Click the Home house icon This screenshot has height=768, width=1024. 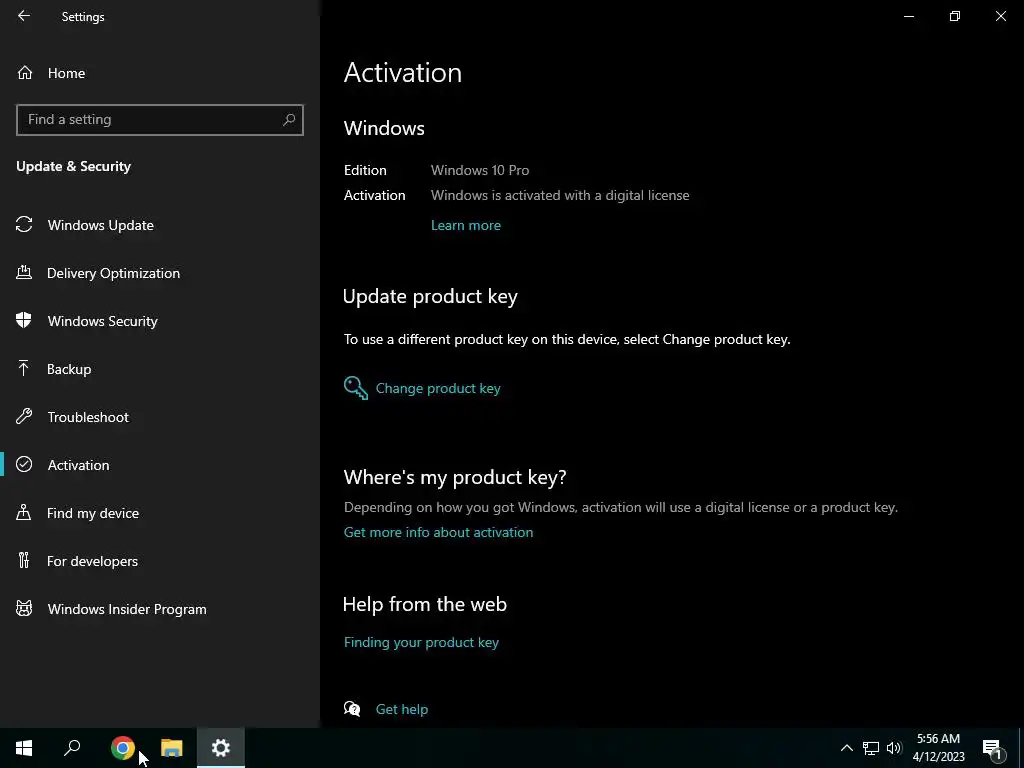click(x=25, y=72)
